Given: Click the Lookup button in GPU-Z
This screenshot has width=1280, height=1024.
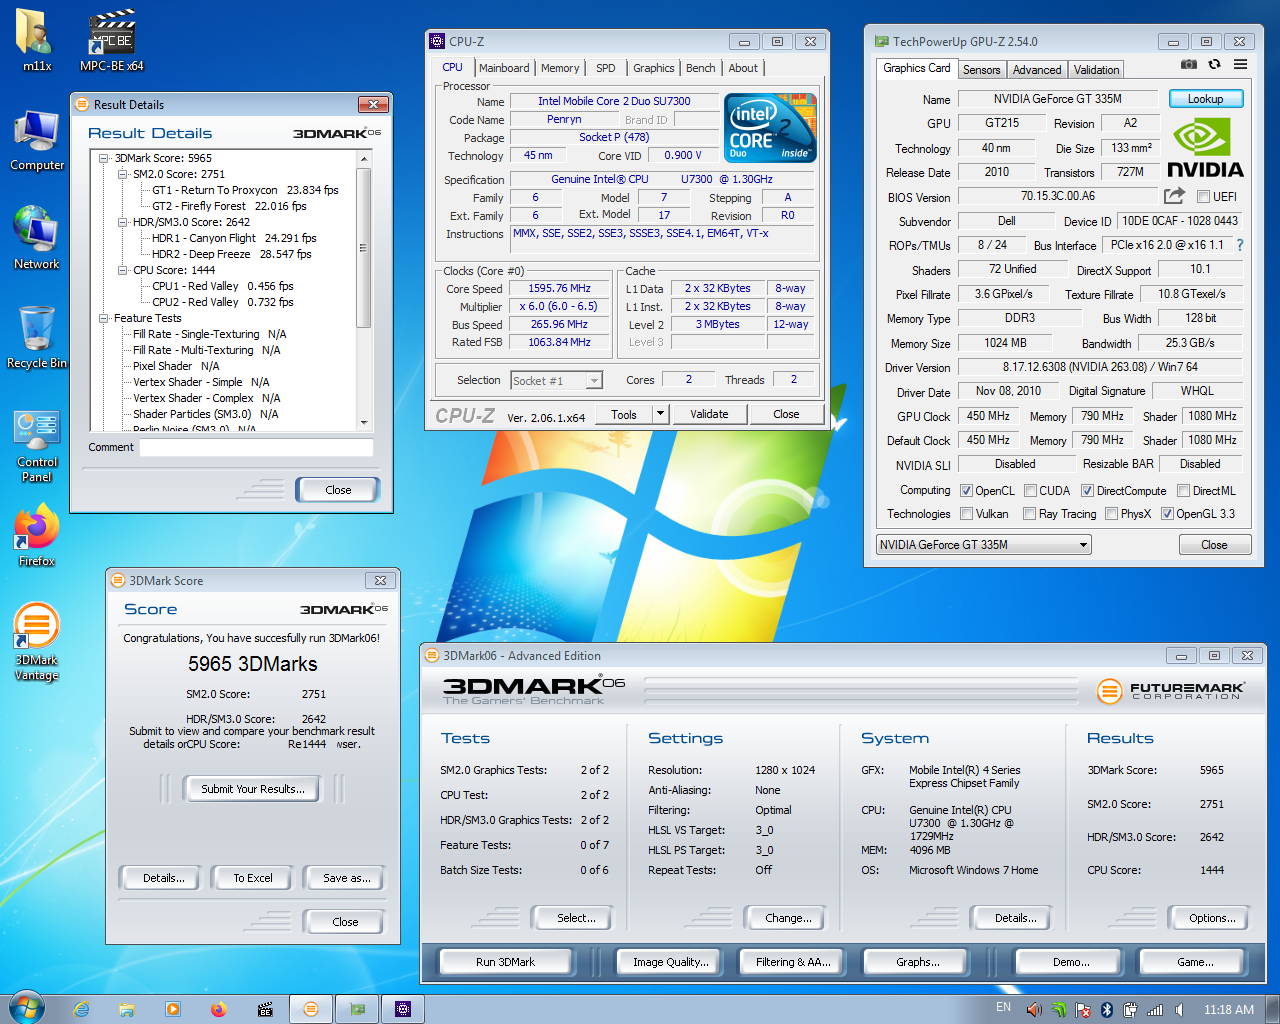Looking at the screenshot, I should [x=1205, y=99].
